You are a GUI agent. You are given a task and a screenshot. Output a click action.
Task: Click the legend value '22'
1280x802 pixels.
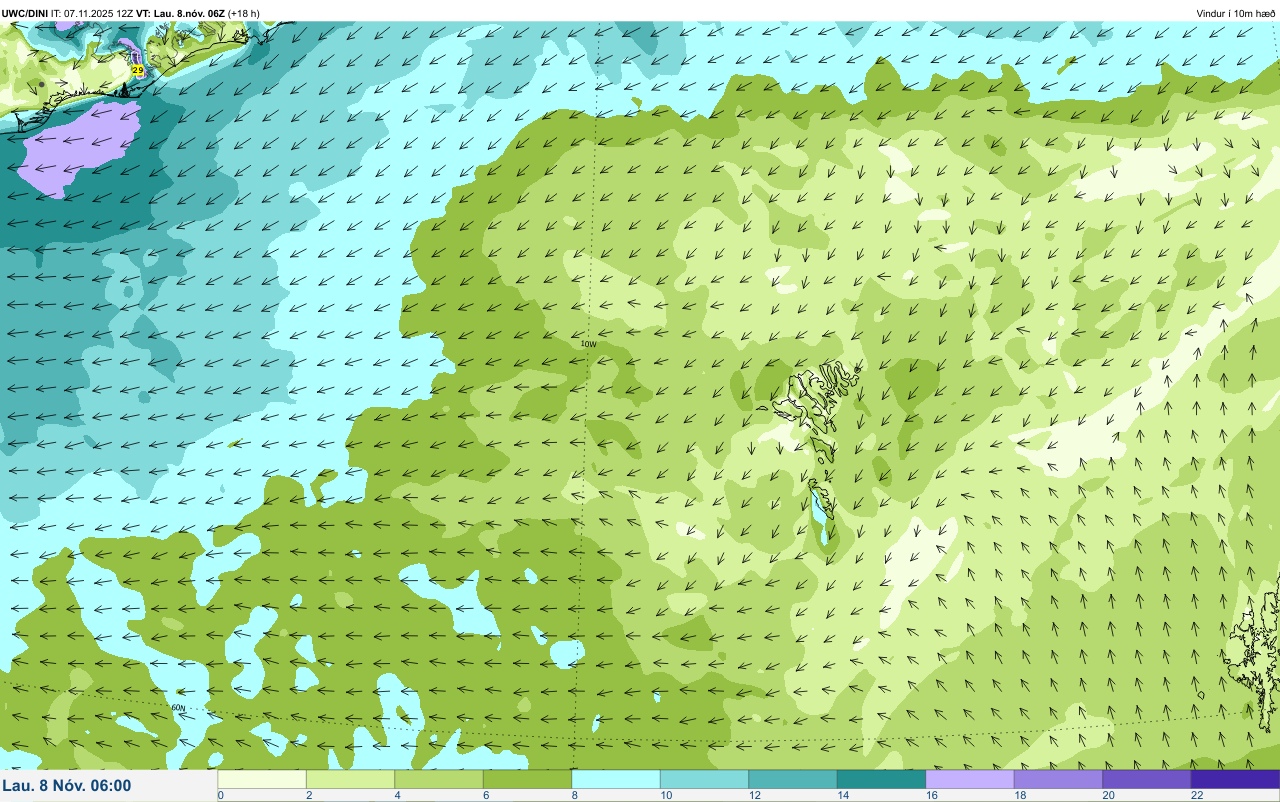1196,795
